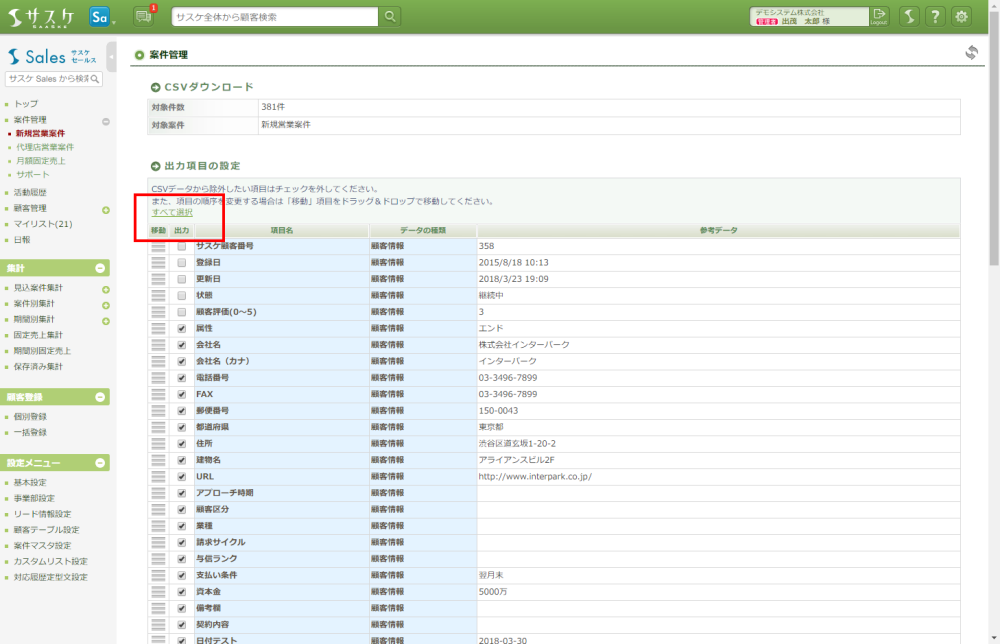Collapse the 顧客登録 section header

tap(100, 397)
